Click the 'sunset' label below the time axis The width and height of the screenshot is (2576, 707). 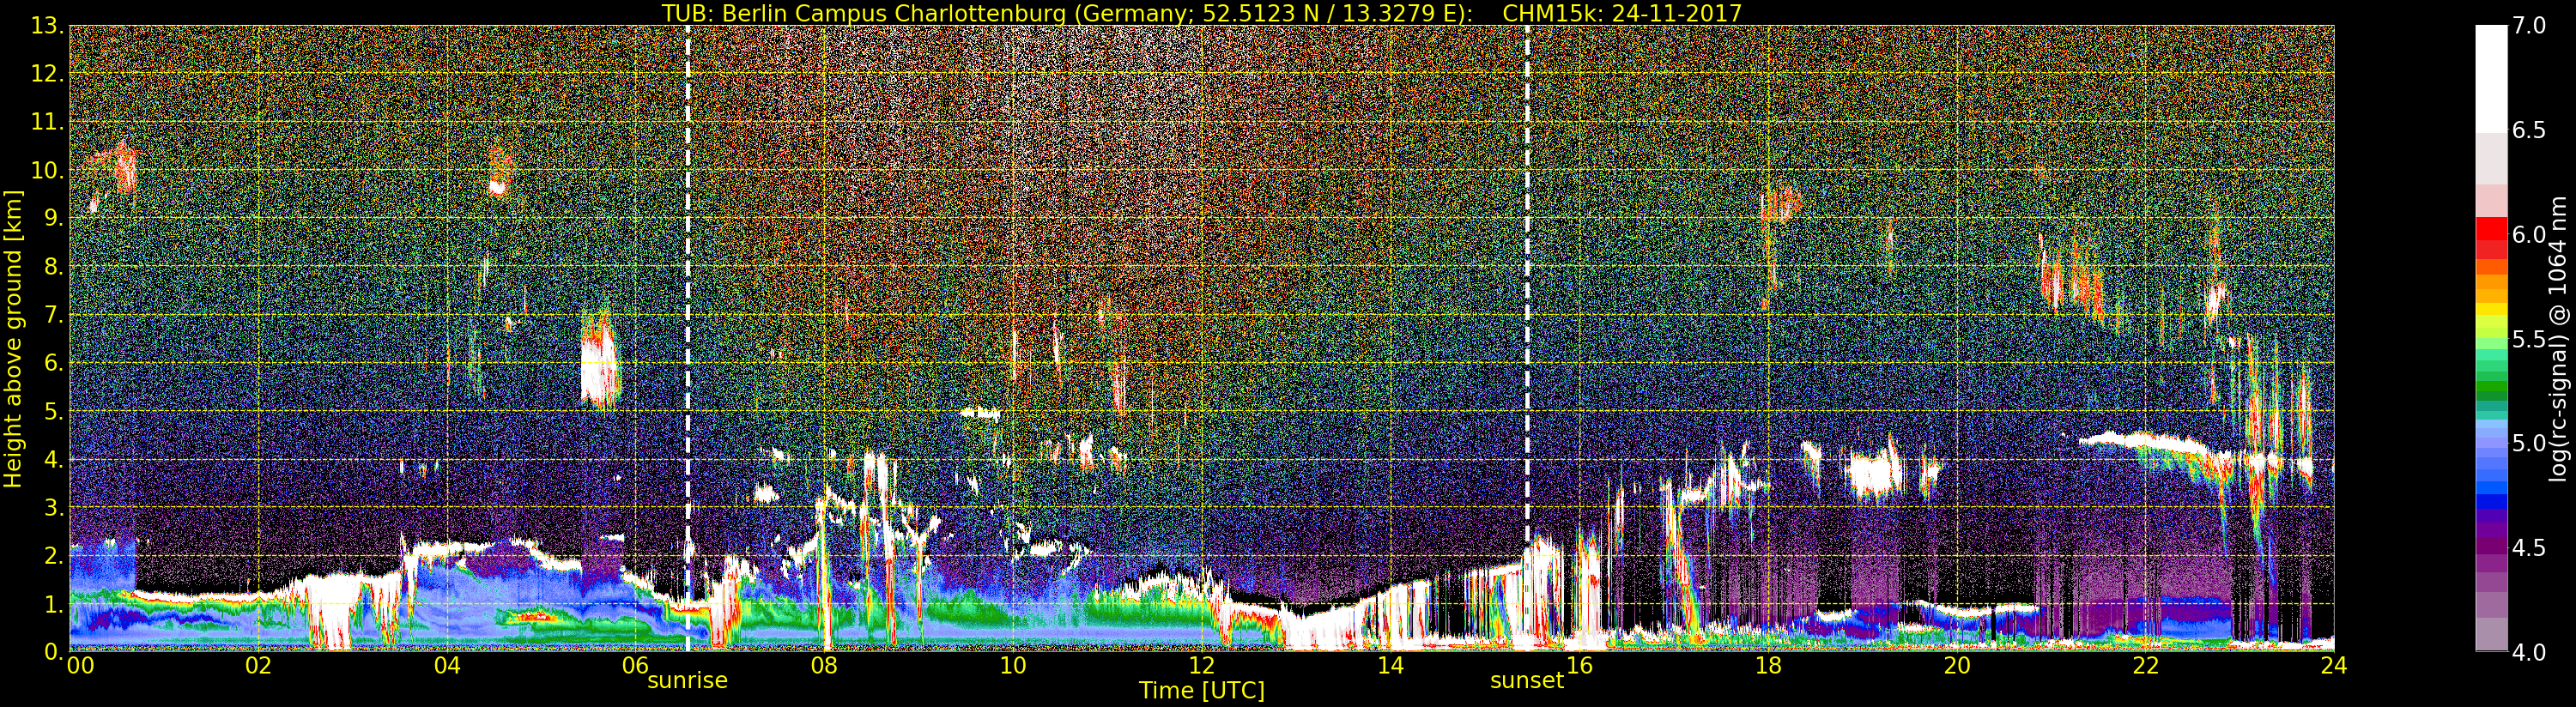(1526, 681)
